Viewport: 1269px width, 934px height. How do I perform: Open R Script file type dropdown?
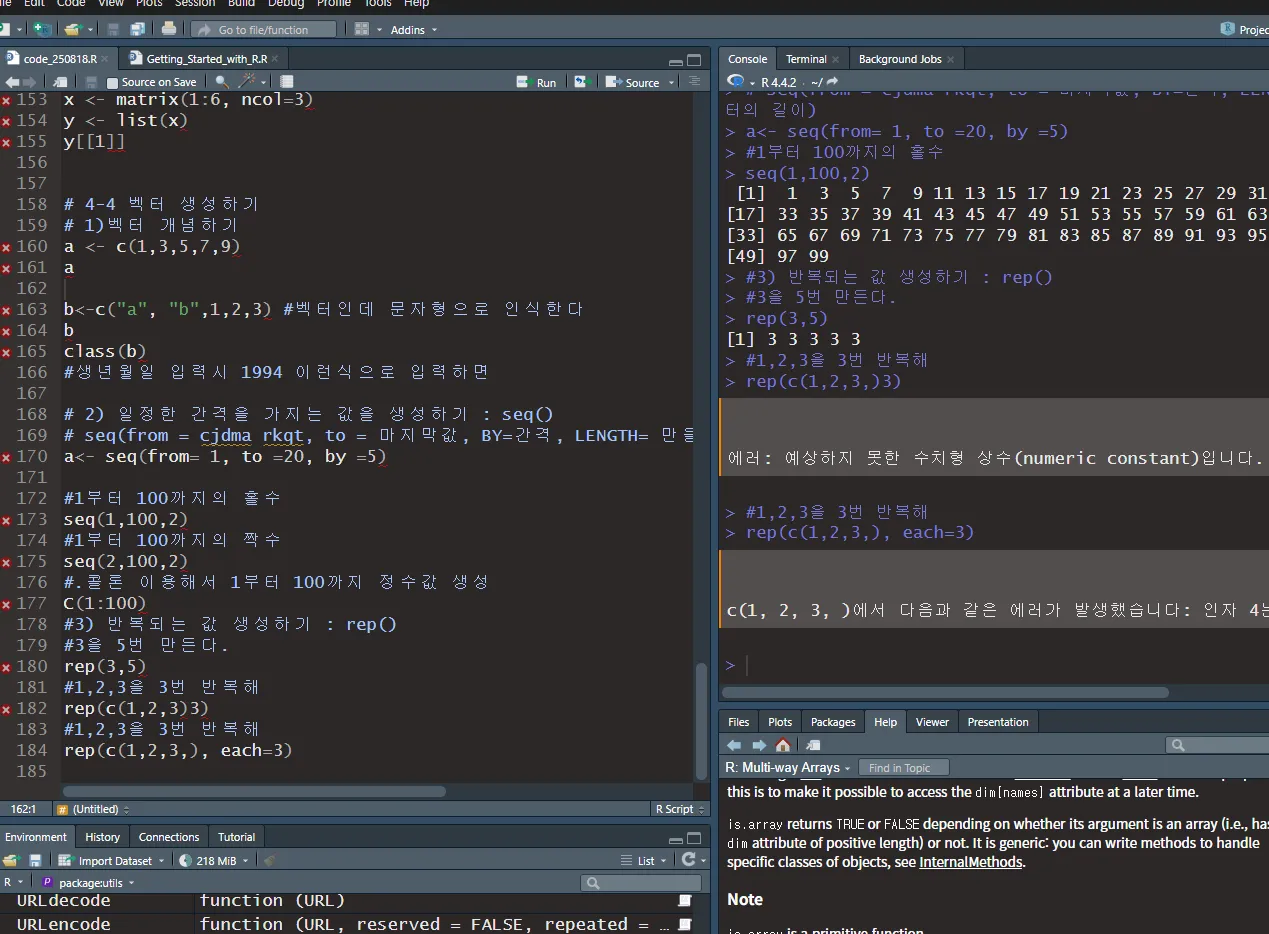tap(679, 809)
